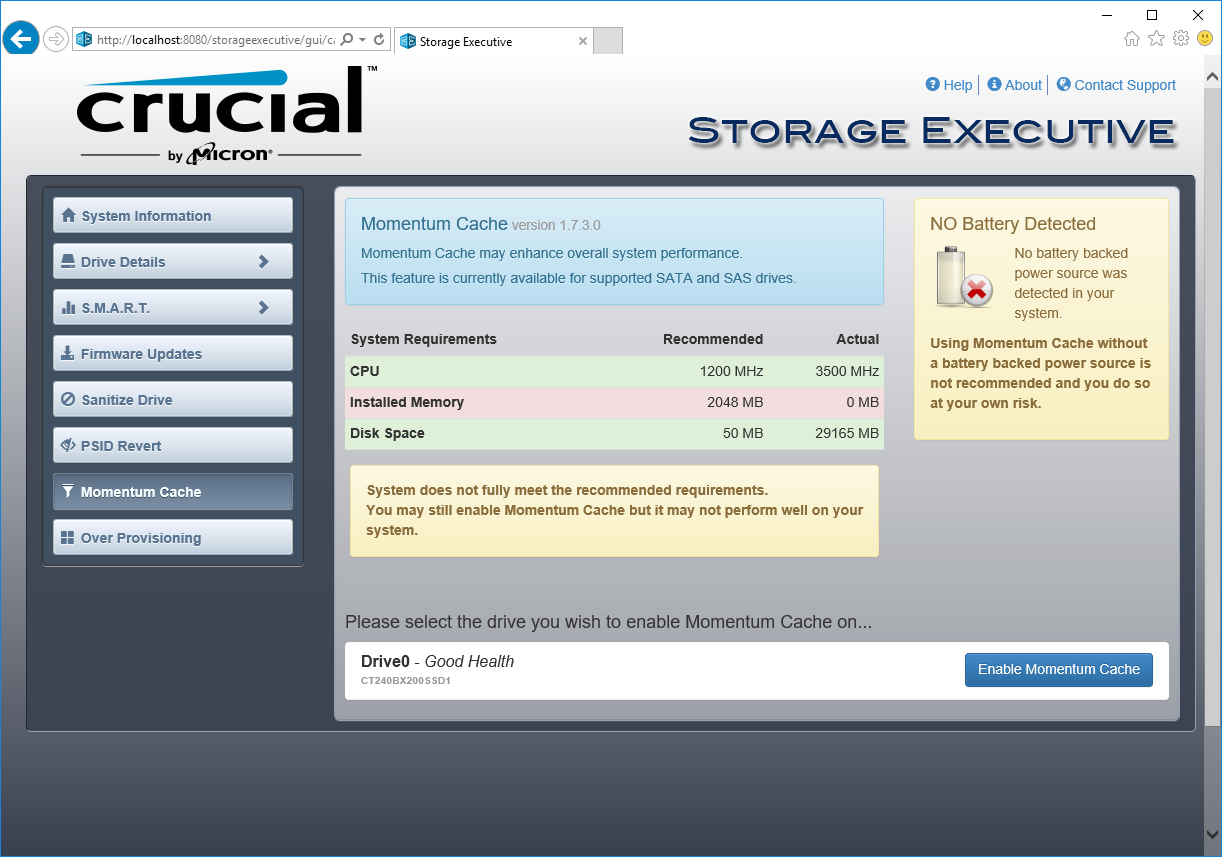Click the PSID Revert icon
This screenshot has width=1222, height=857.
[68, 445]
